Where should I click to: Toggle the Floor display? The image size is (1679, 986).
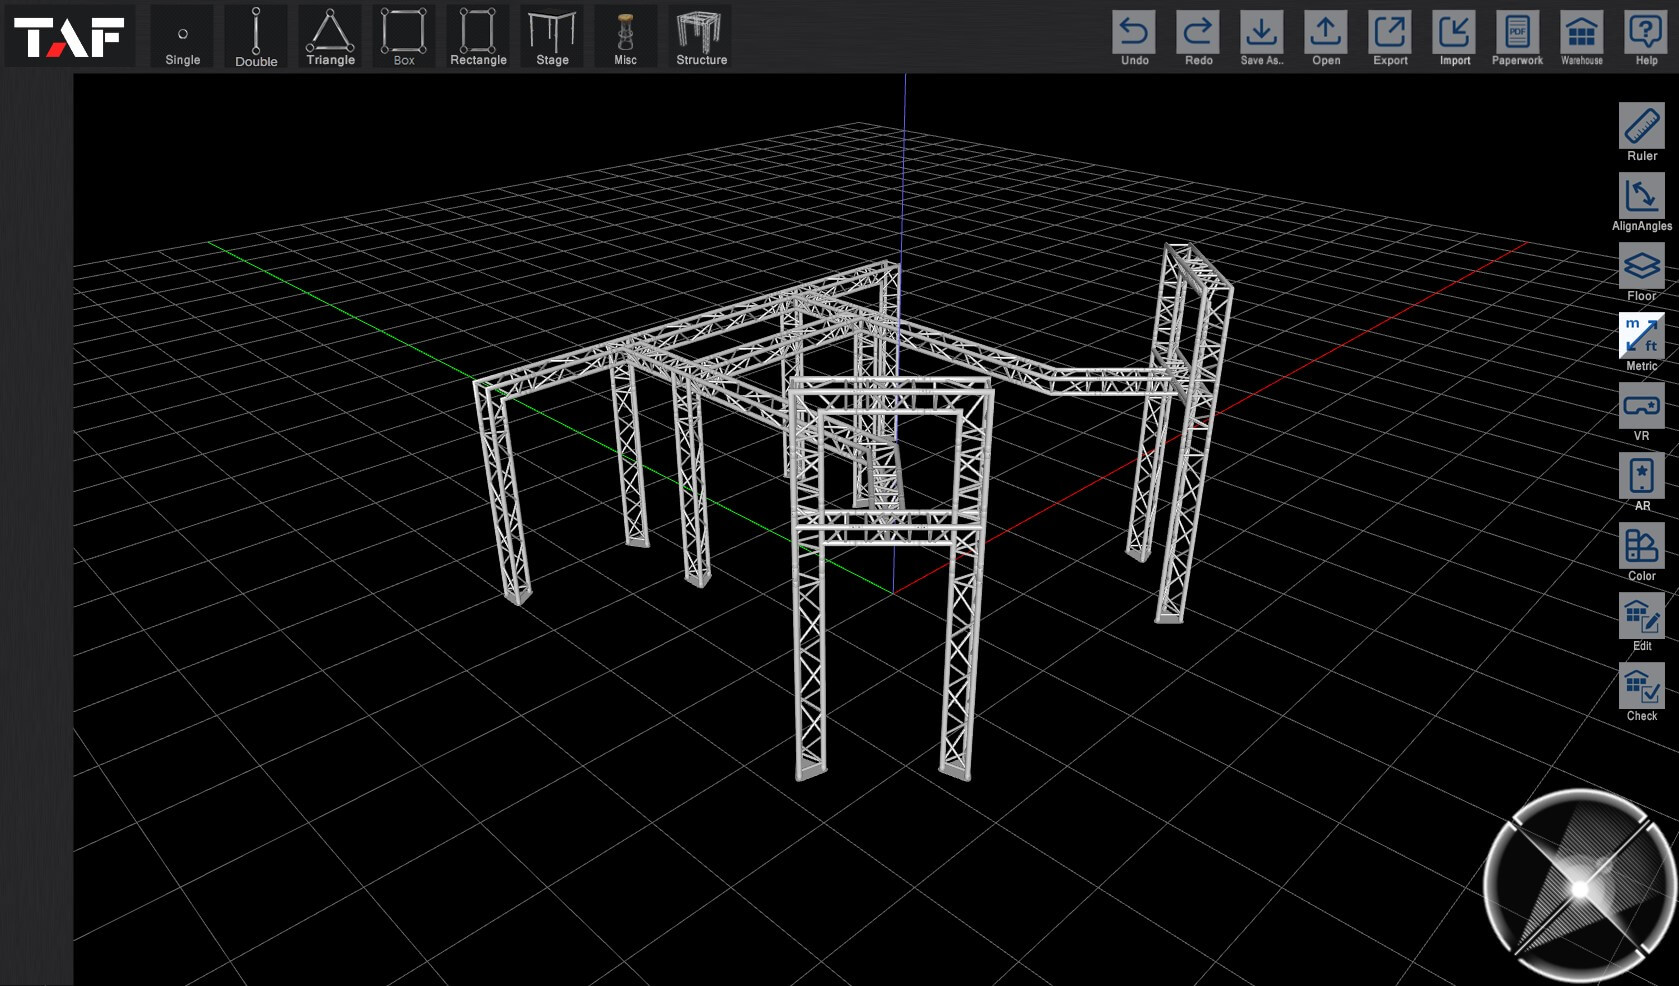[1642, 272]
